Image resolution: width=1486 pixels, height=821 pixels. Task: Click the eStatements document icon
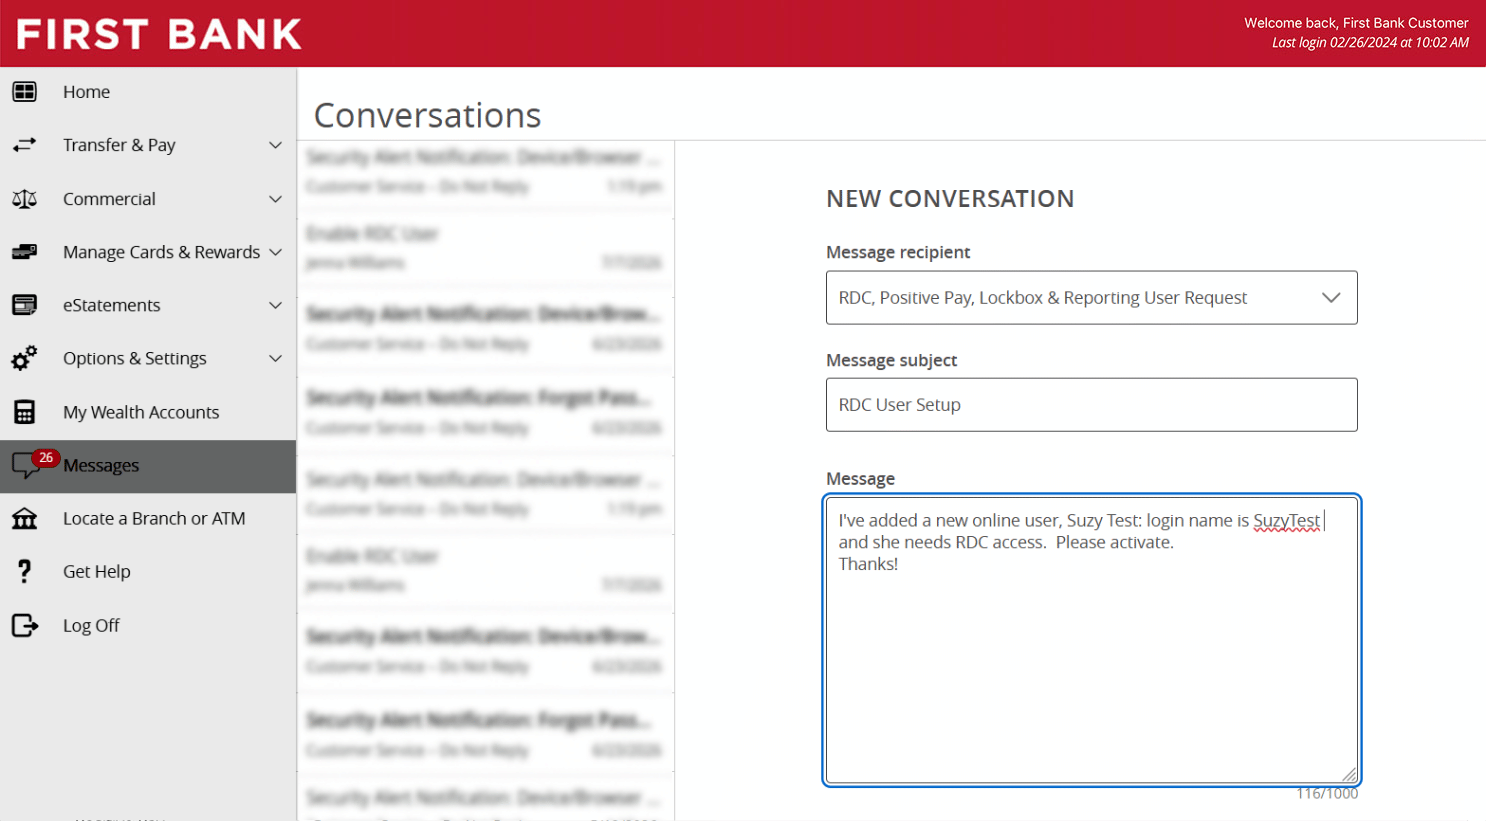(25, 305)
